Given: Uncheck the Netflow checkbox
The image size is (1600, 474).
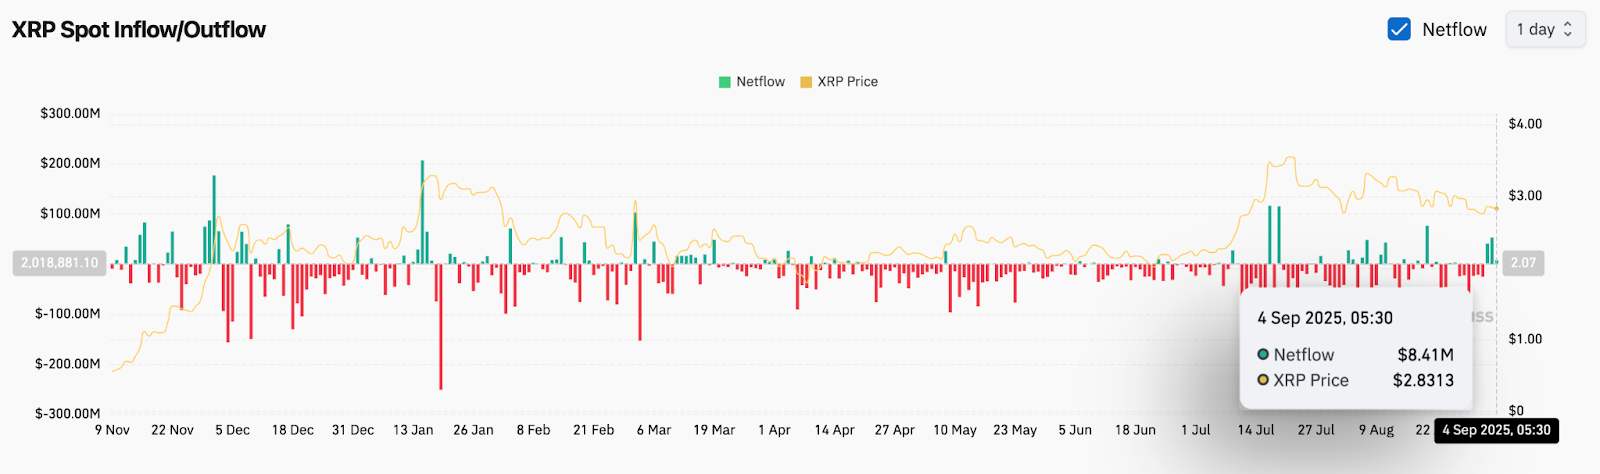Looking at the screenshot, I should 1399,29.
